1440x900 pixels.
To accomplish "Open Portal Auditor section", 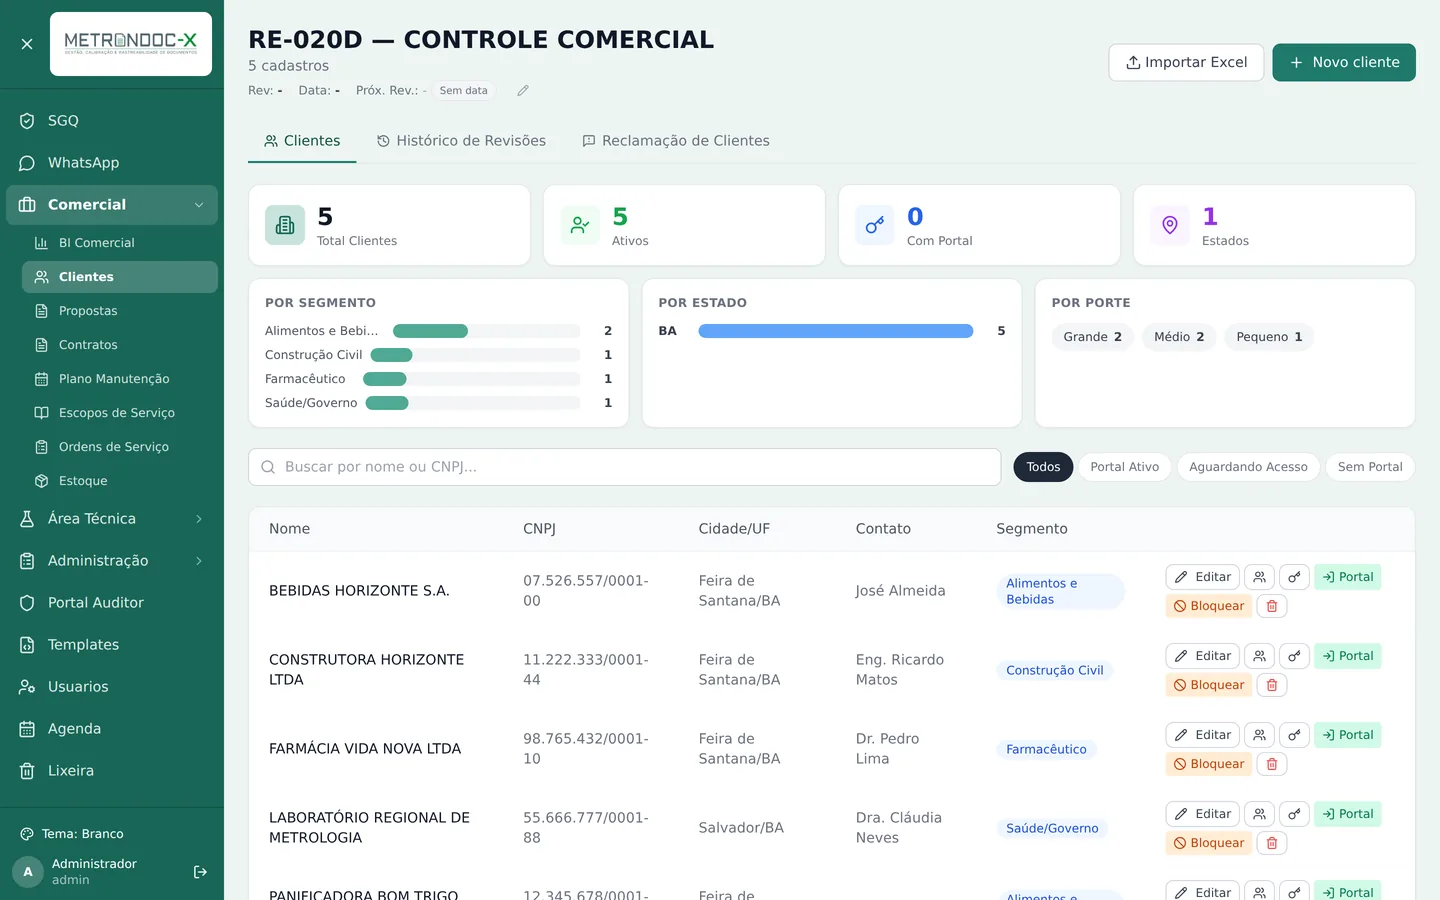I will pos(112,603).
